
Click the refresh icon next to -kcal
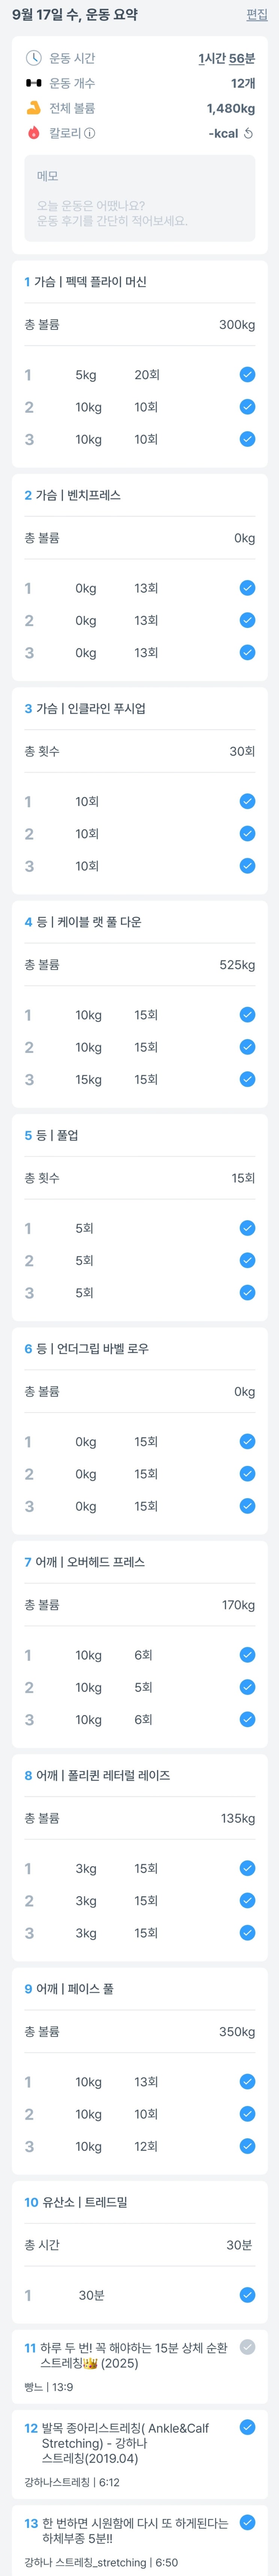coord(248,133)
